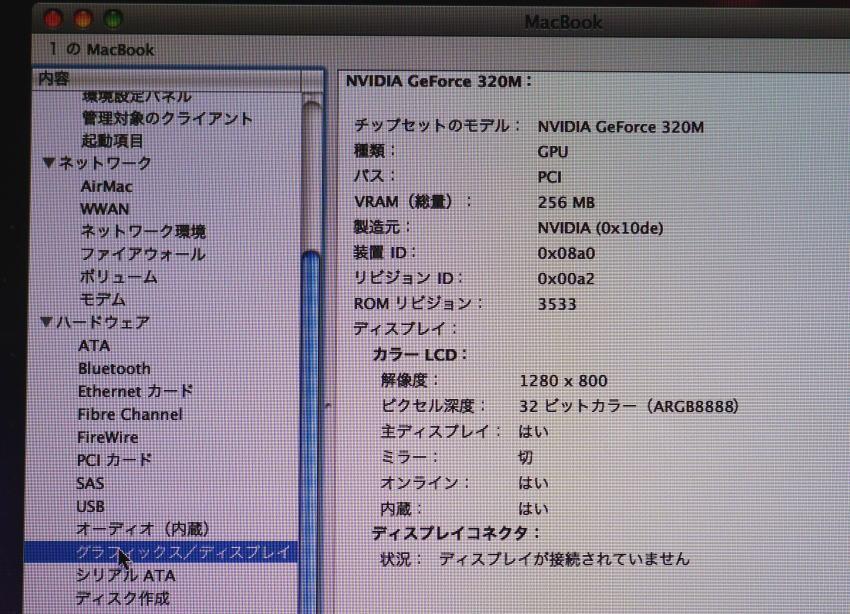Click the カラー LCD heading
Image resolution: width=850 pixels, height=614 pixels.
pos(420,355)
